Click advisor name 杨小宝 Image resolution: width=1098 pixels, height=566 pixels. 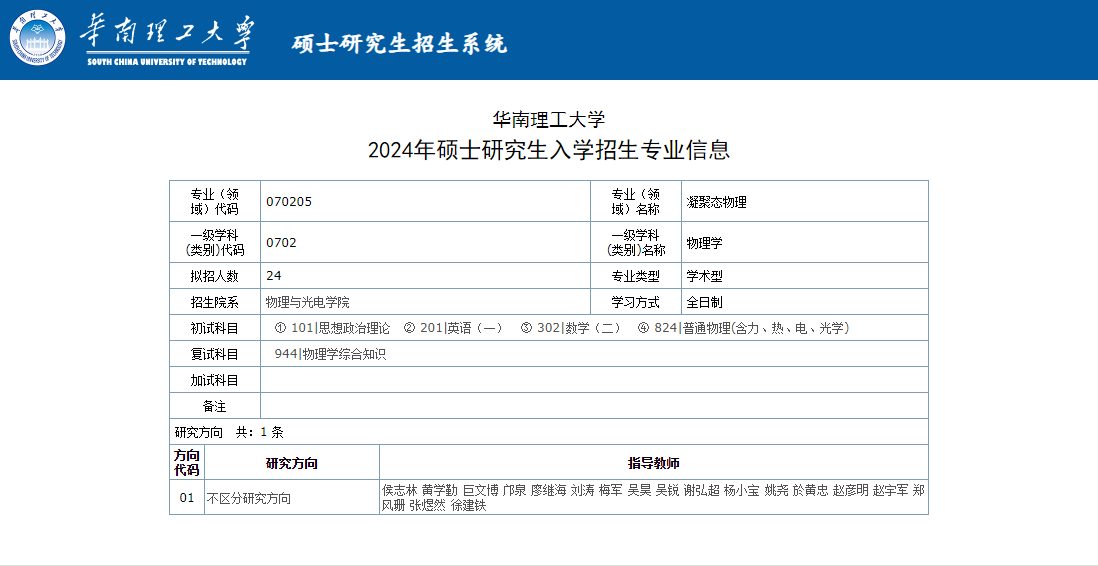[742, 490]
